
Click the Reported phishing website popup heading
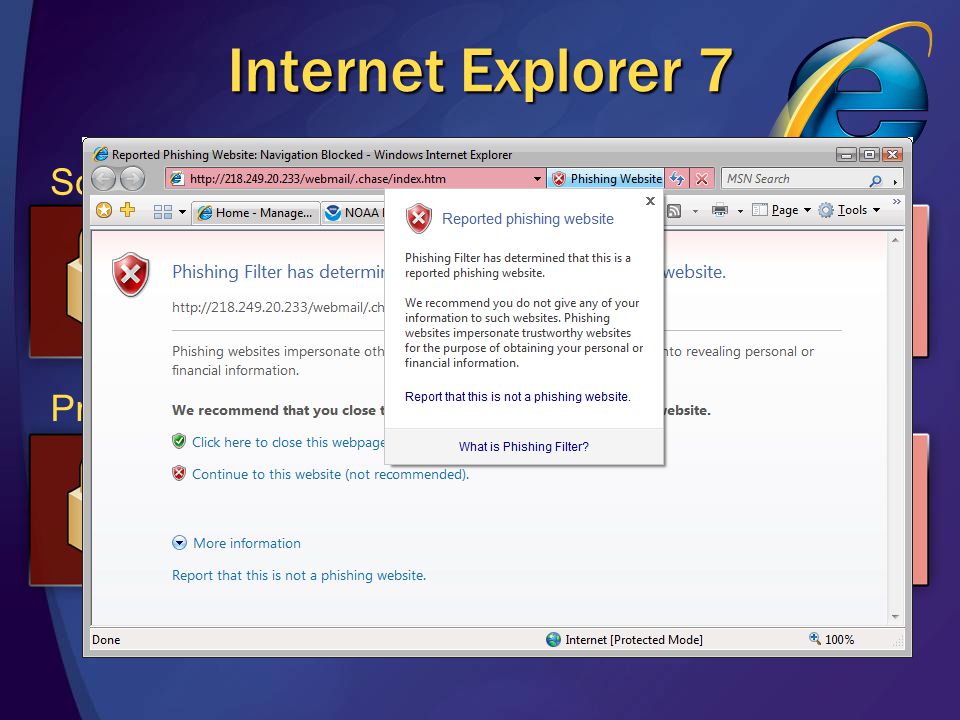[528, 219]
